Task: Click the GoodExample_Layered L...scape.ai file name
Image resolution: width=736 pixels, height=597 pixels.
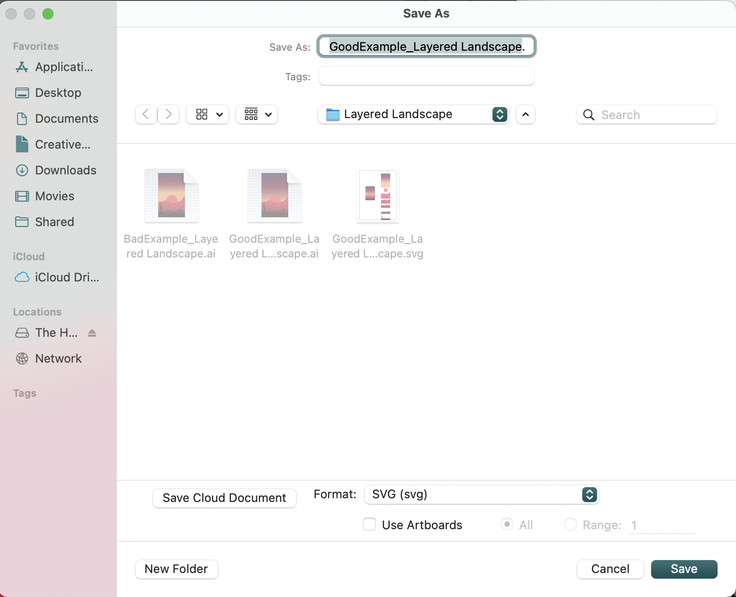Action: 274,246
